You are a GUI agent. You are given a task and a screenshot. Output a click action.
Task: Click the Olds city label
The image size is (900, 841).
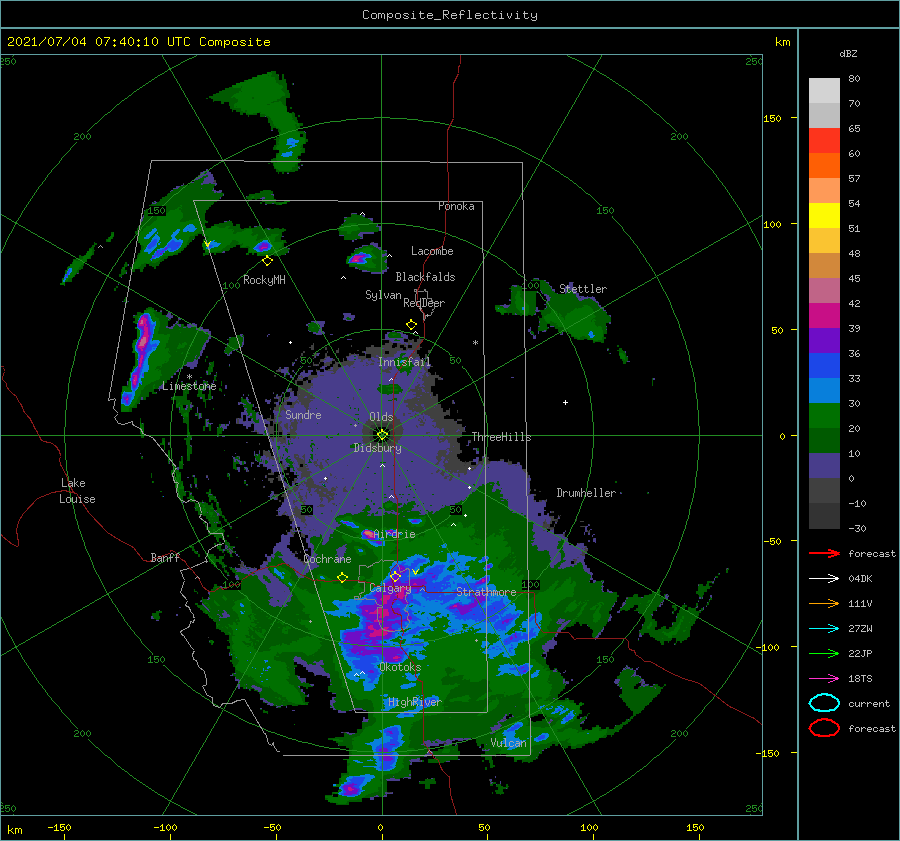381,417
